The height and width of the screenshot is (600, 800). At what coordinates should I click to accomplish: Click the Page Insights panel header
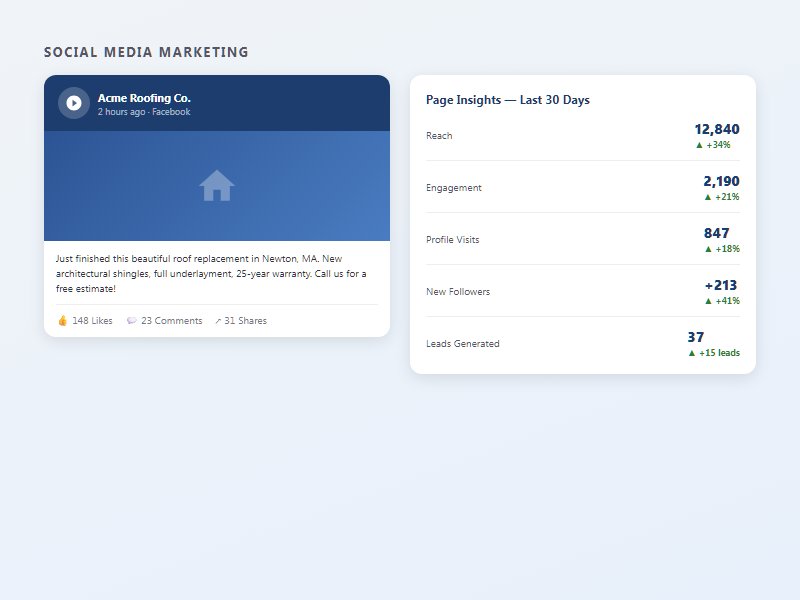(x=507, y=100)
